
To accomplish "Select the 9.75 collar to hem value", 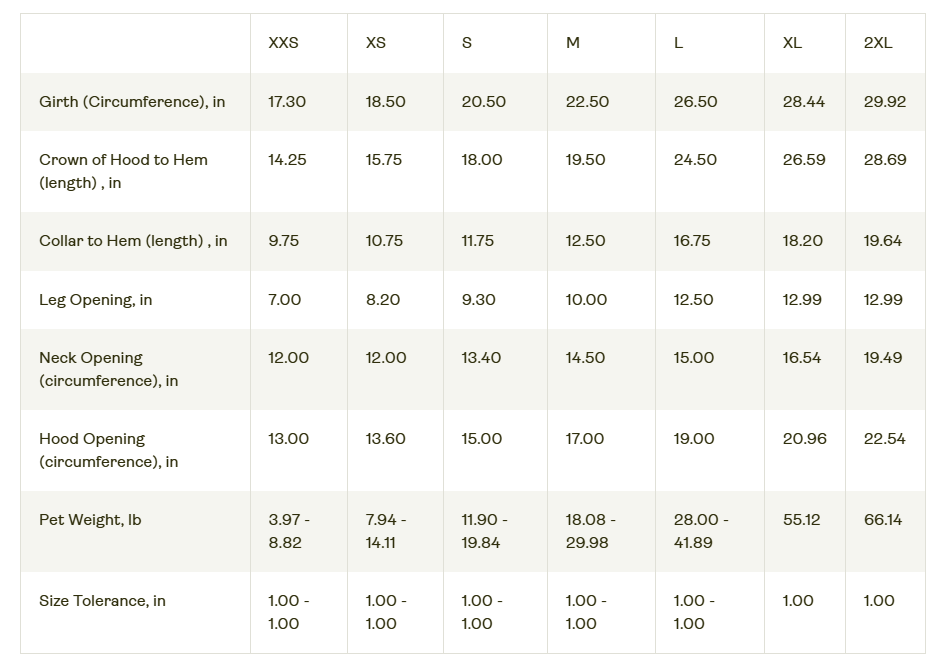I will point(283,241).
